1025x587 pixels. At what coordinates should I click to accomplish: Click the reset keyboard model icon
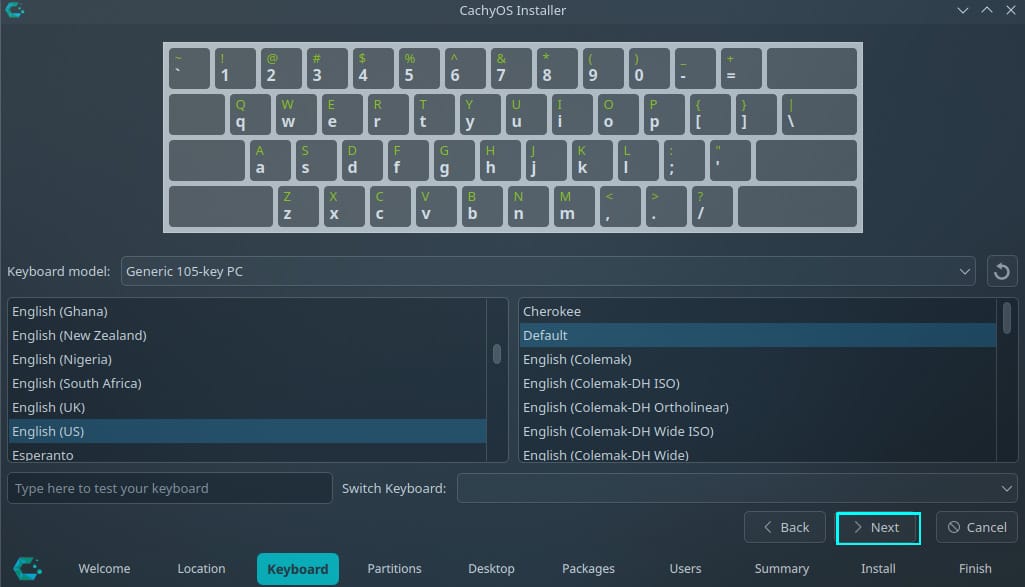click(x=1002, y=271)
